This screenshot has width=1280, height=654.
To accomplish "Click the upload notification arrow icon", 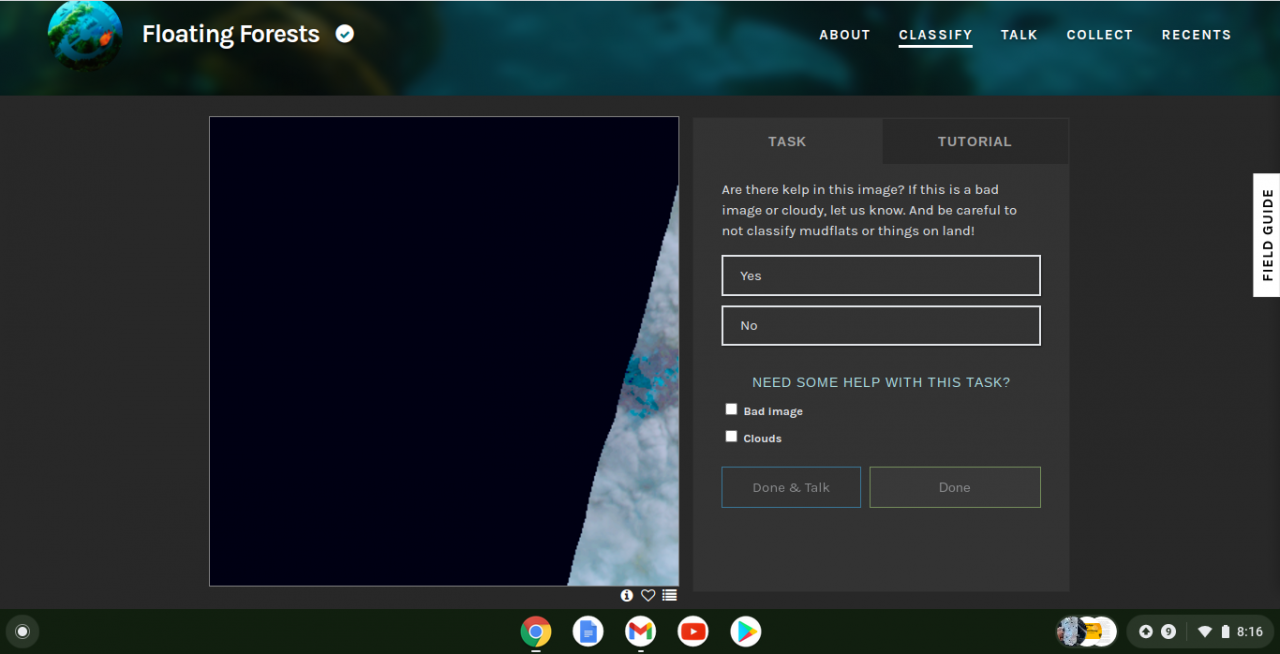I will pos(1146,631).
